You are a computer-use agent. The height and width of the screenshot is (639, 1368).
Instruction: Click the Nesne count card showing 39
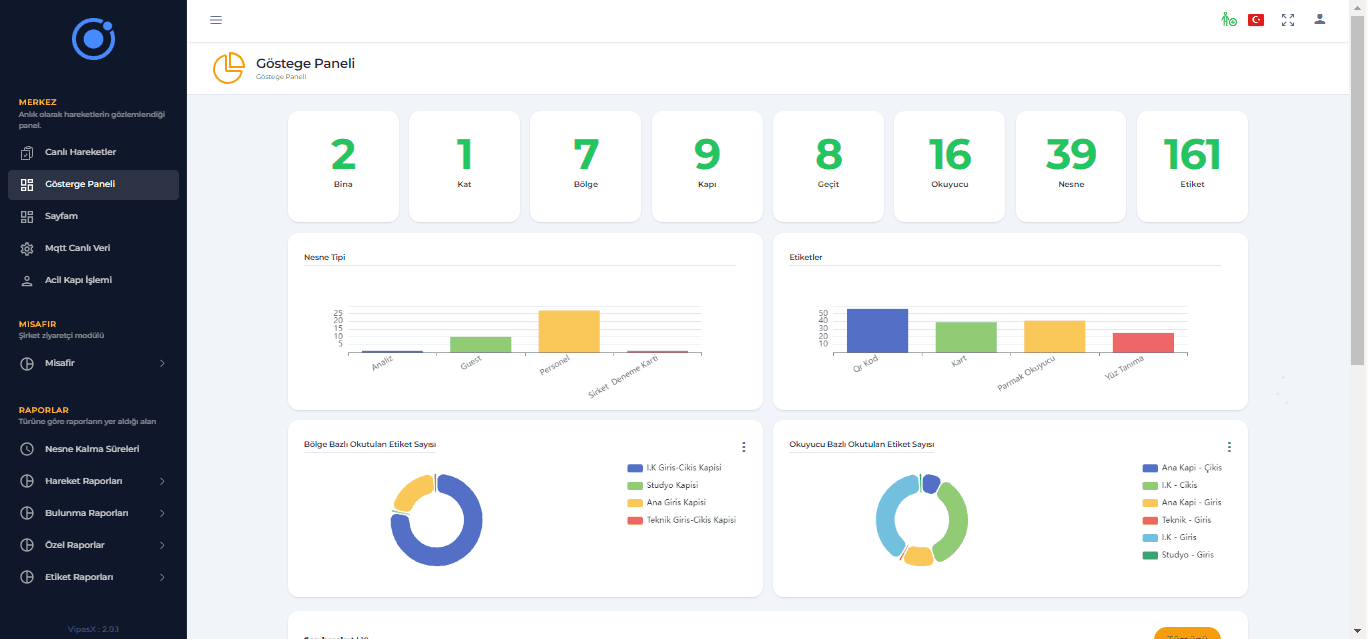pyautogui.click(x=1071, y=166)
